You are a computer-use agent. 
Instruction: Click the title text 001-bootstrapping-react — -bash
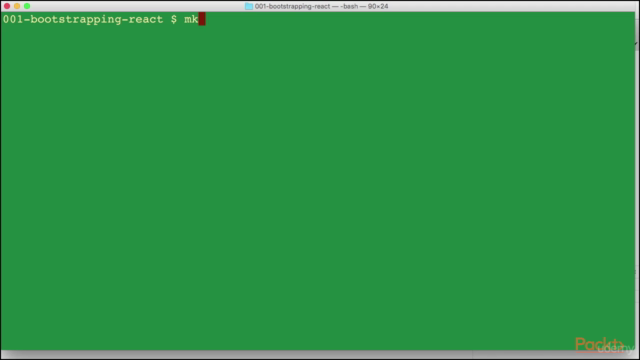[x=306, y=6]
